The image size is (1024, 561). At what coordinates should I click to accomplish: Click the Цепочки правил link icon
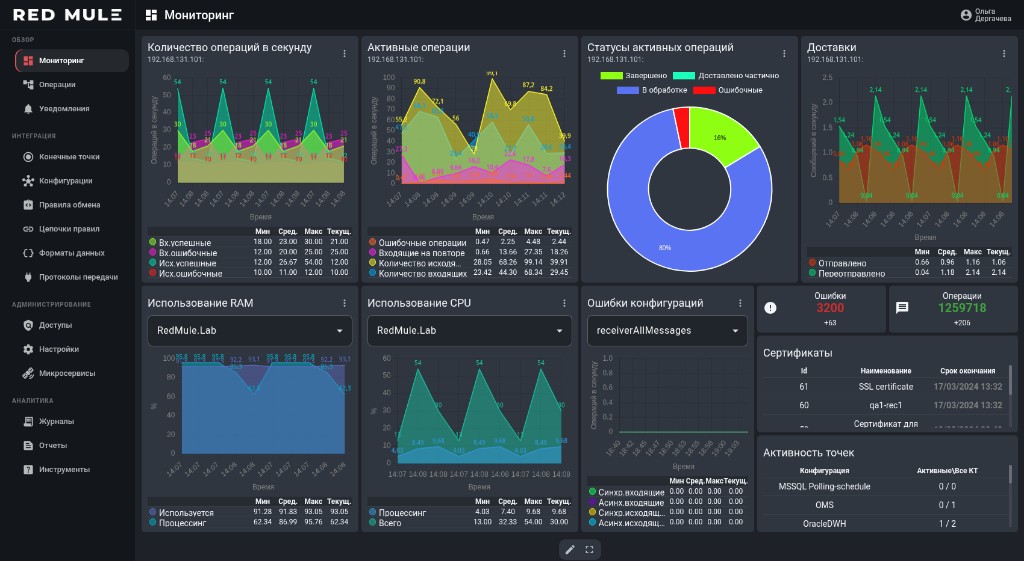[28, 229]
